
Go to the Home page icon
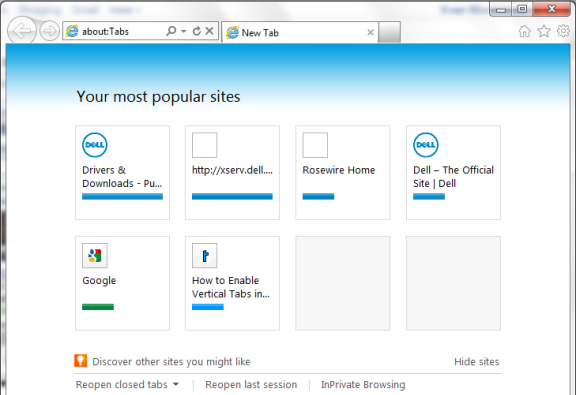click(524, 31)
